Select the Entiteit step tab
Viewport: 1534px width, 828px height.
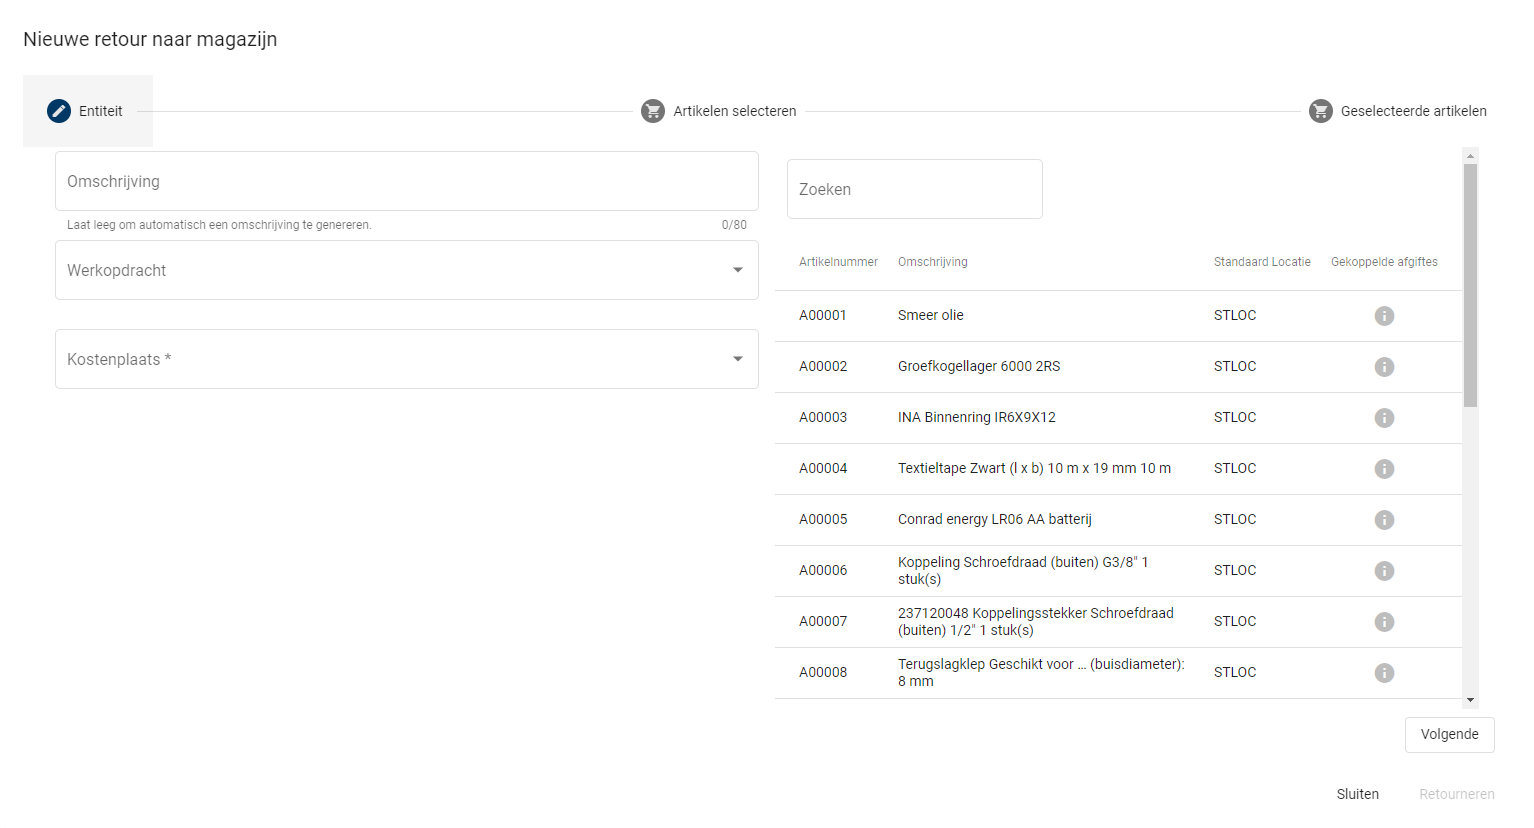(x=87, y=111)
